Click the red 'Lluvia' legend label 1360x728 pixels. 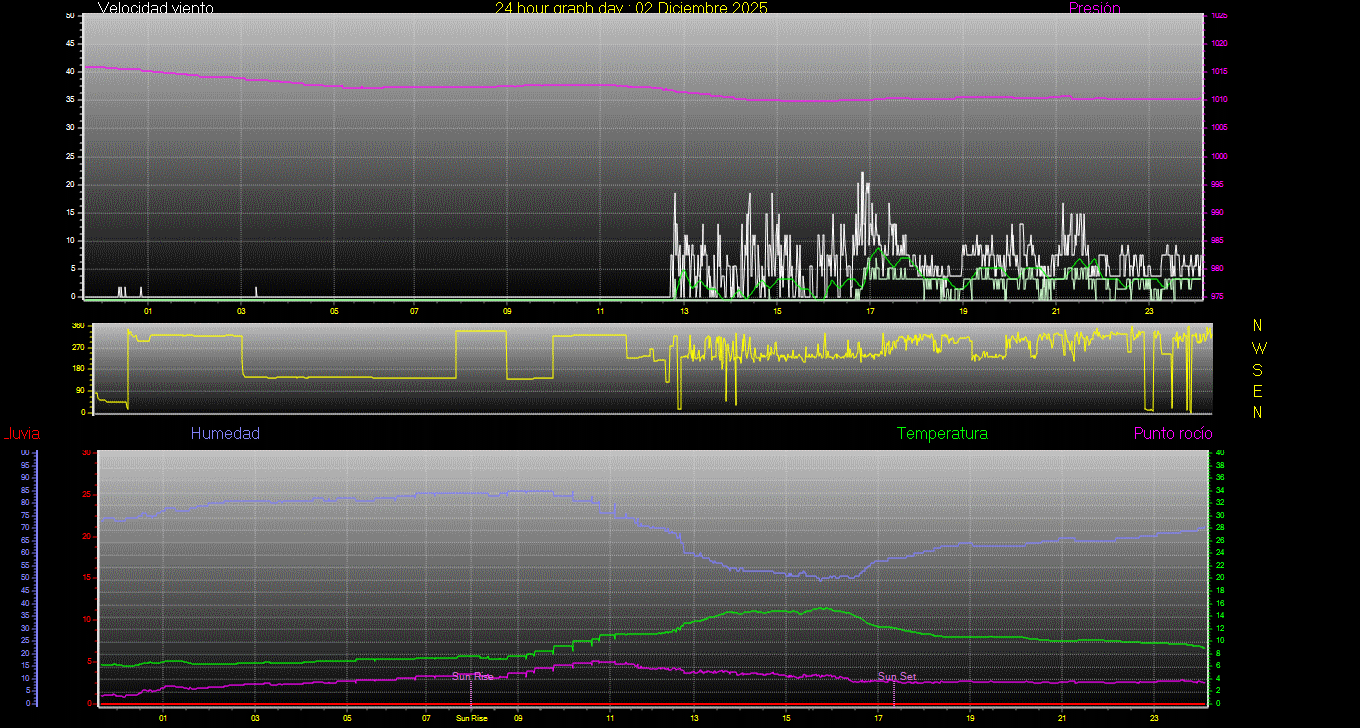21,433
